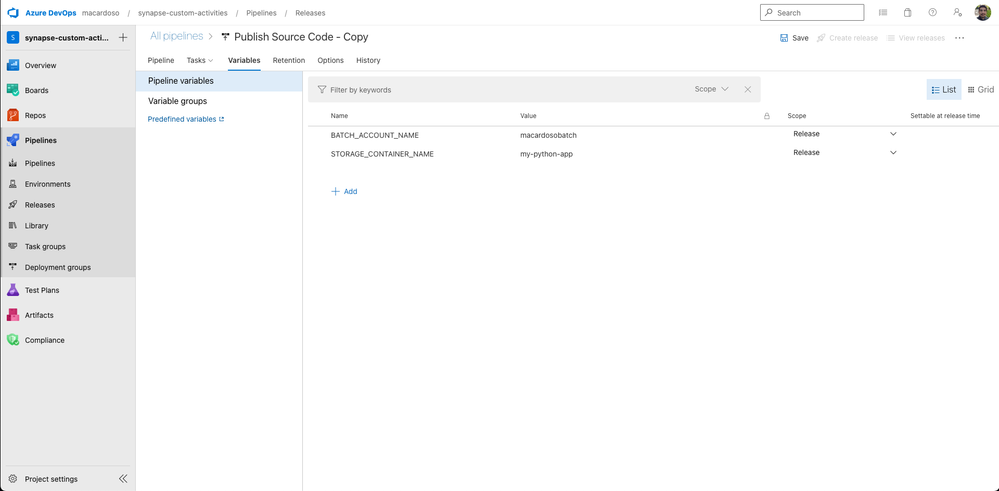Image resolution: width=999 pixels, height=491 pixels.
Task: Clear the filter with the X icon
Action: click(x=748, y=90)
